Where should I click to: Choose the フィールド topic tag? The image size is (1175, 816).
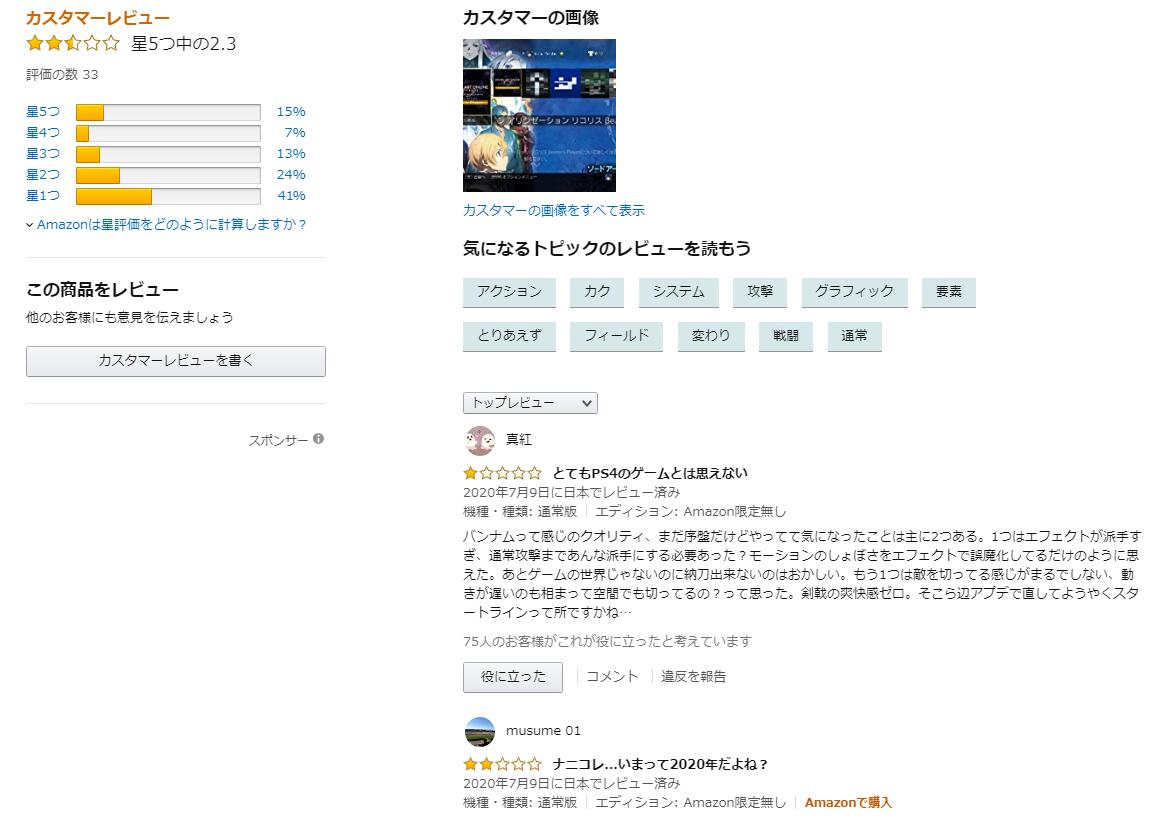[616, 336]
